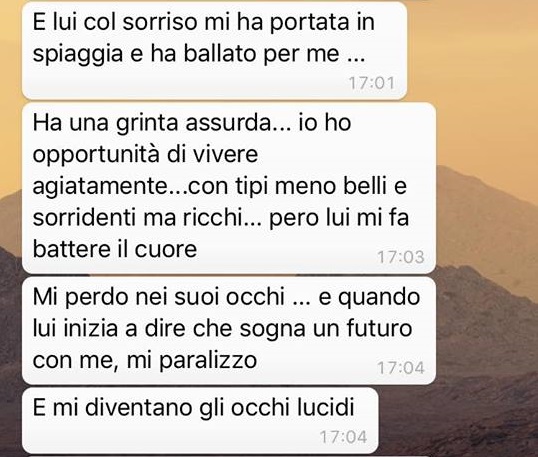Click the 17:04 timestamp on 'occhi lucidi' message

click(343, 437)
